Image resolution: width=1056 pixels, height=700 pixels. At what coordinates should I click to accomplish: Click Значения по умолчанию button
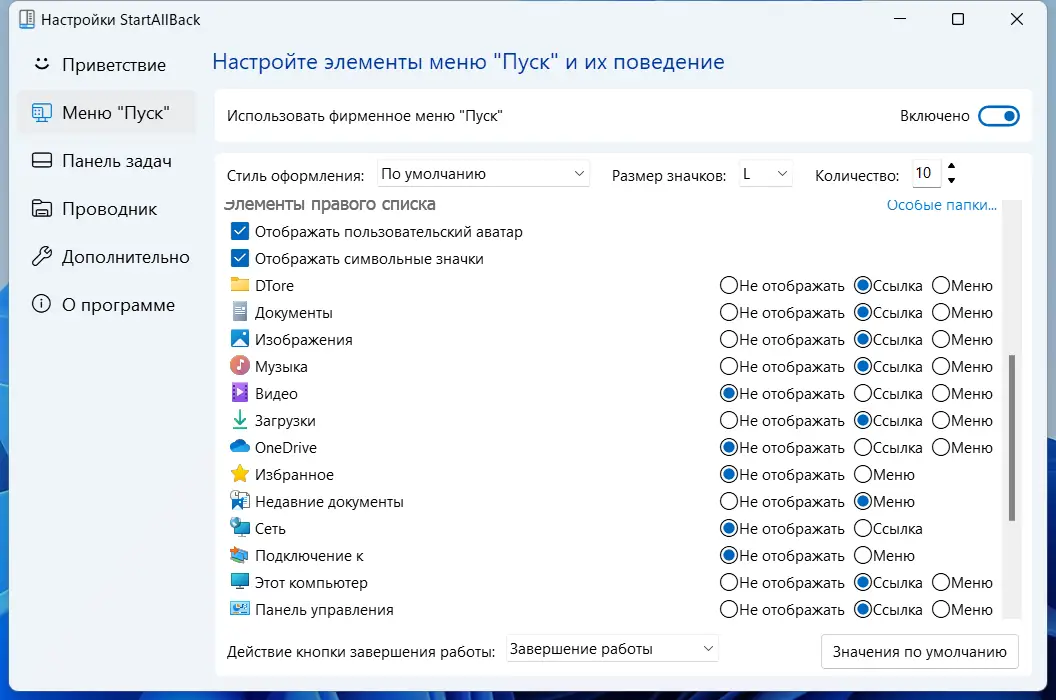(x=919, y=651)
